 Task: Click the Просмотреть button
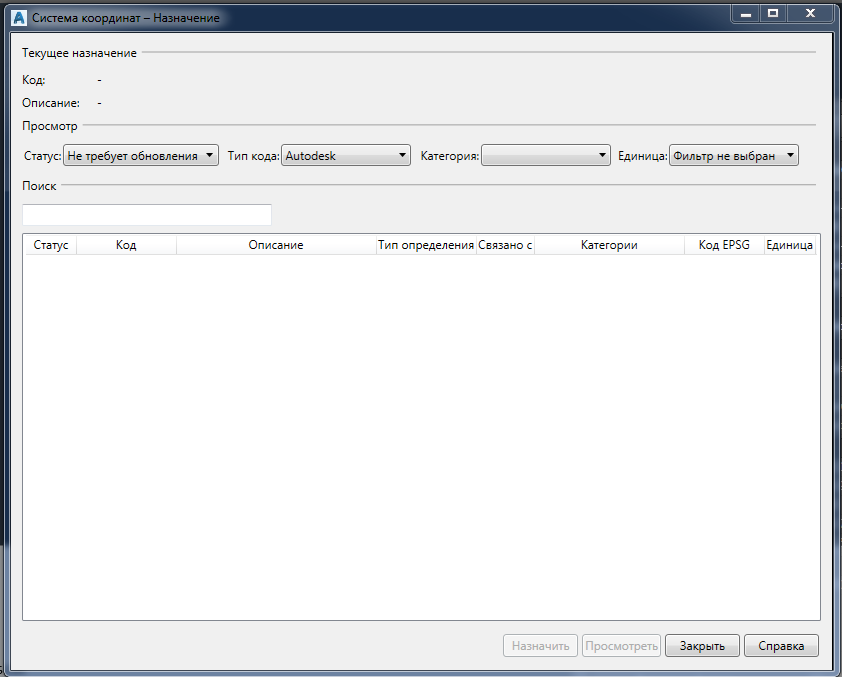621,645
